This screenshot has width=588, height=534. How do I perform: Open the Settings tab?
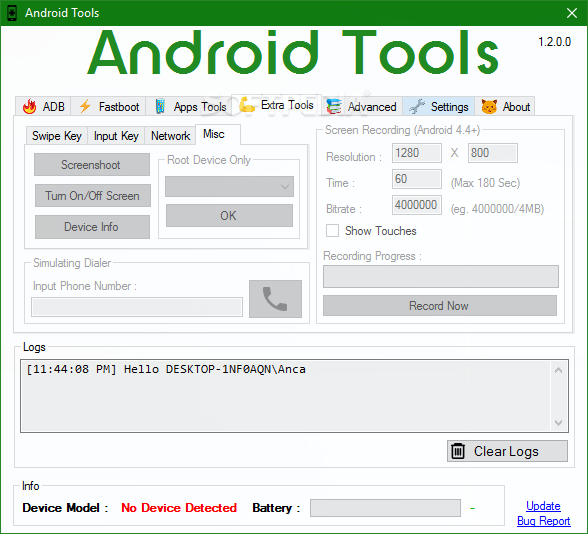tap(439, 106)
